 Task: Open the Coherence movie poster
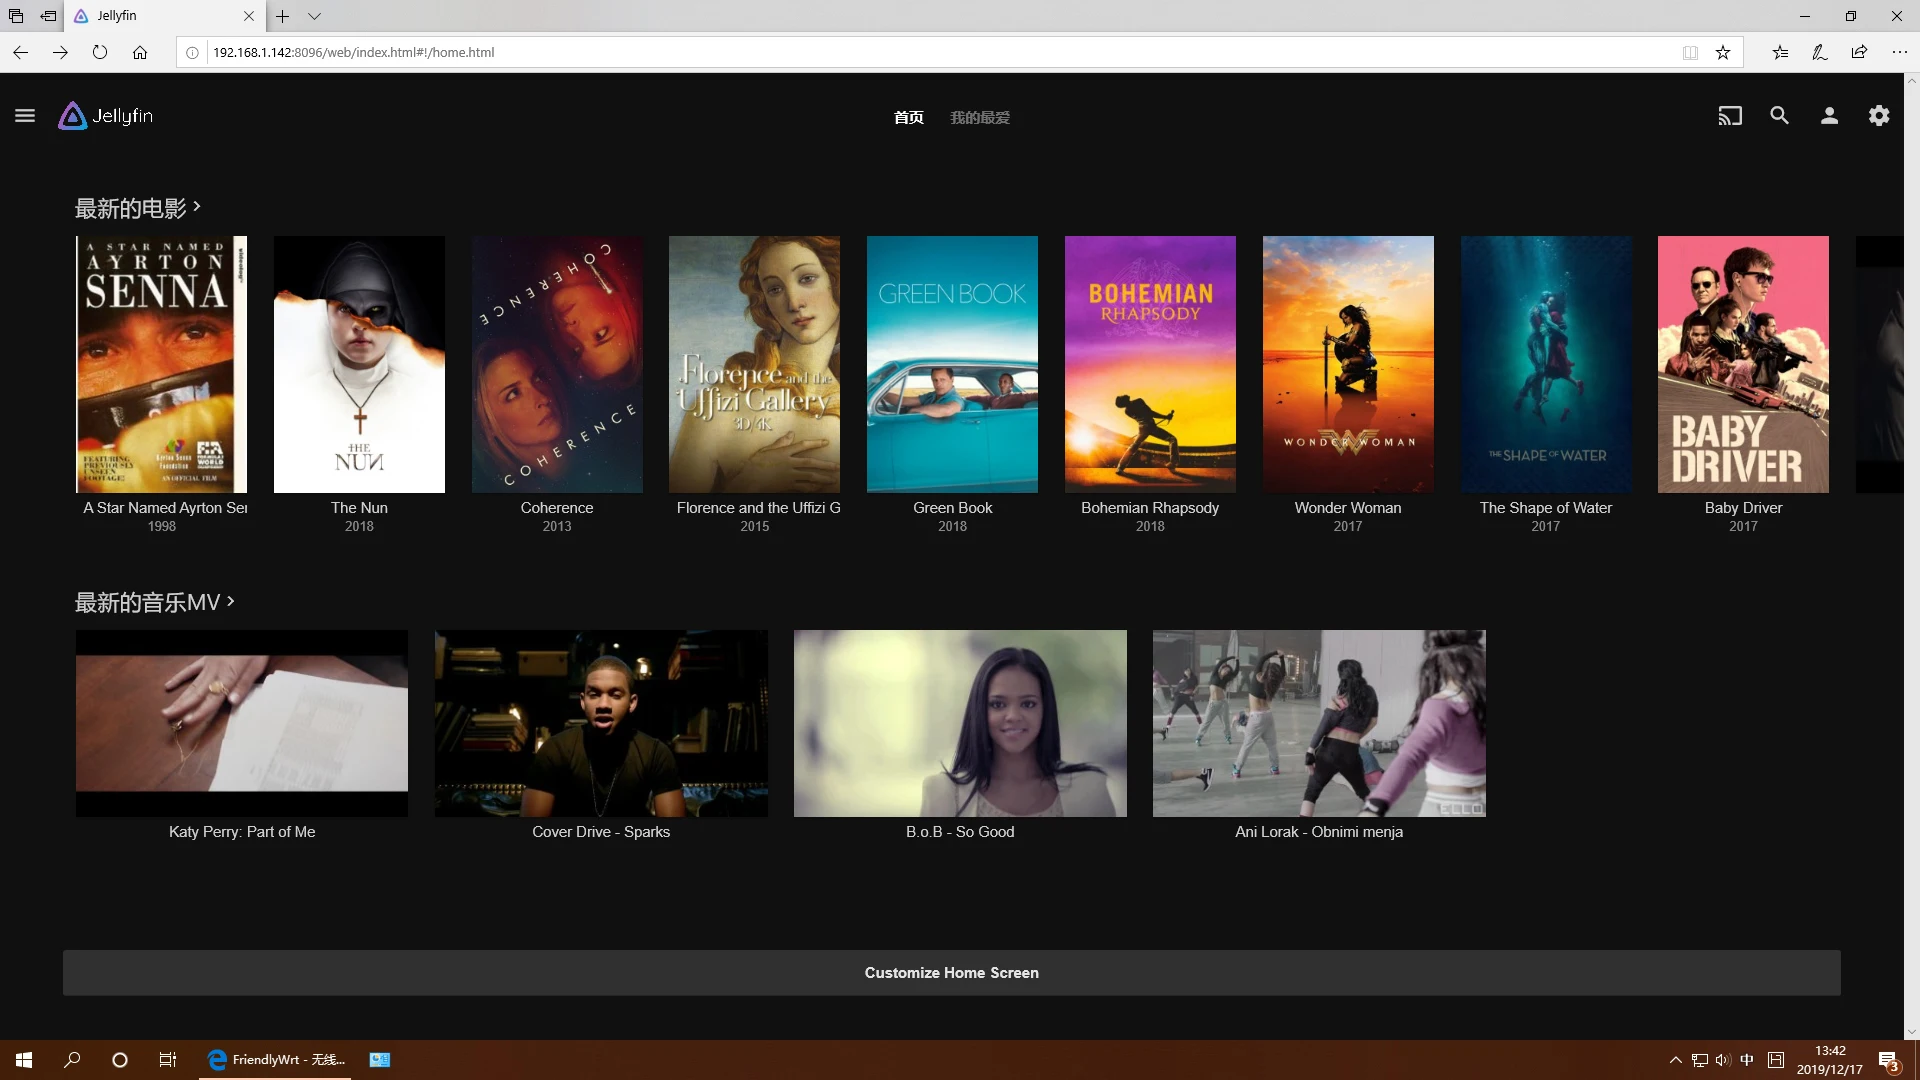(x=557, y=364)
